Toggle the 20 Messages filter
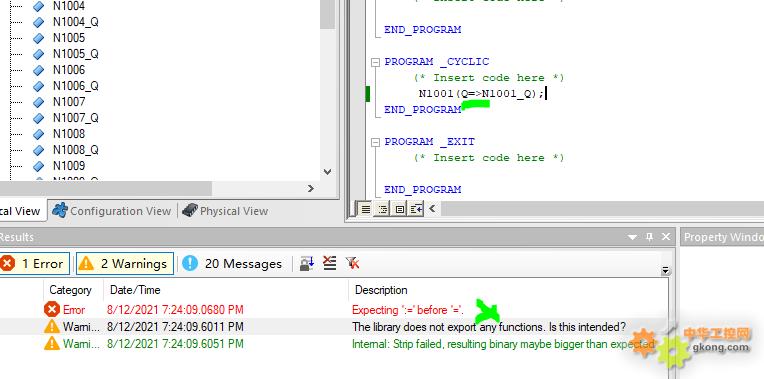764x379 pixels. click(232, 264)
